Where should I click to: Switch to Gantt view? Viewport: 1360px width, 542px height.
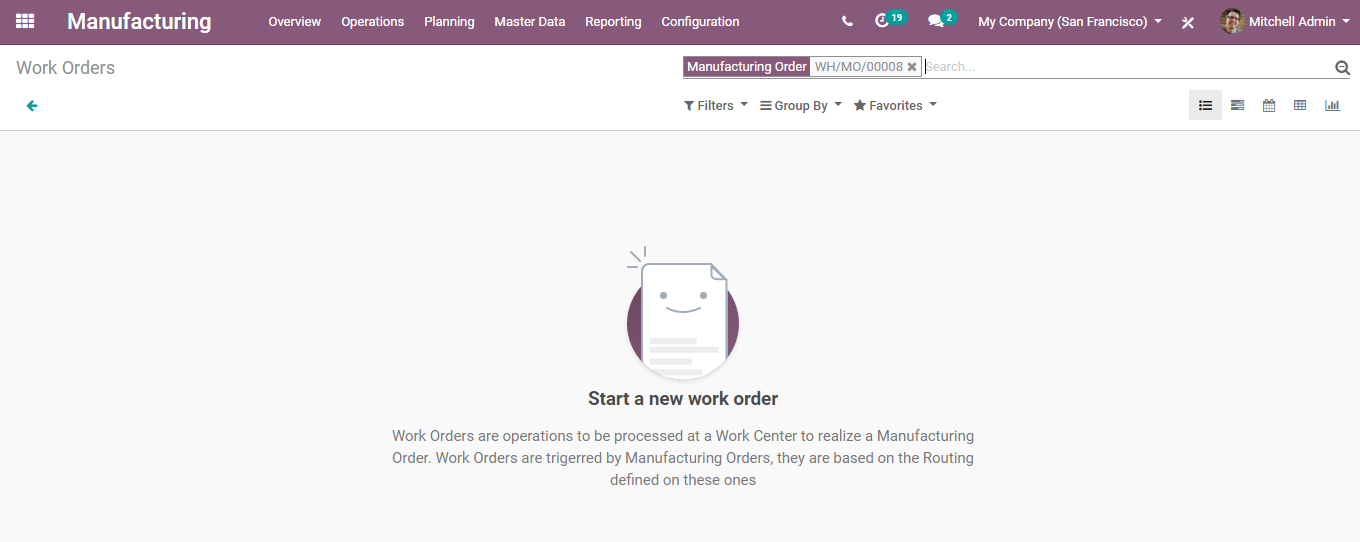tap(1237, 105)
